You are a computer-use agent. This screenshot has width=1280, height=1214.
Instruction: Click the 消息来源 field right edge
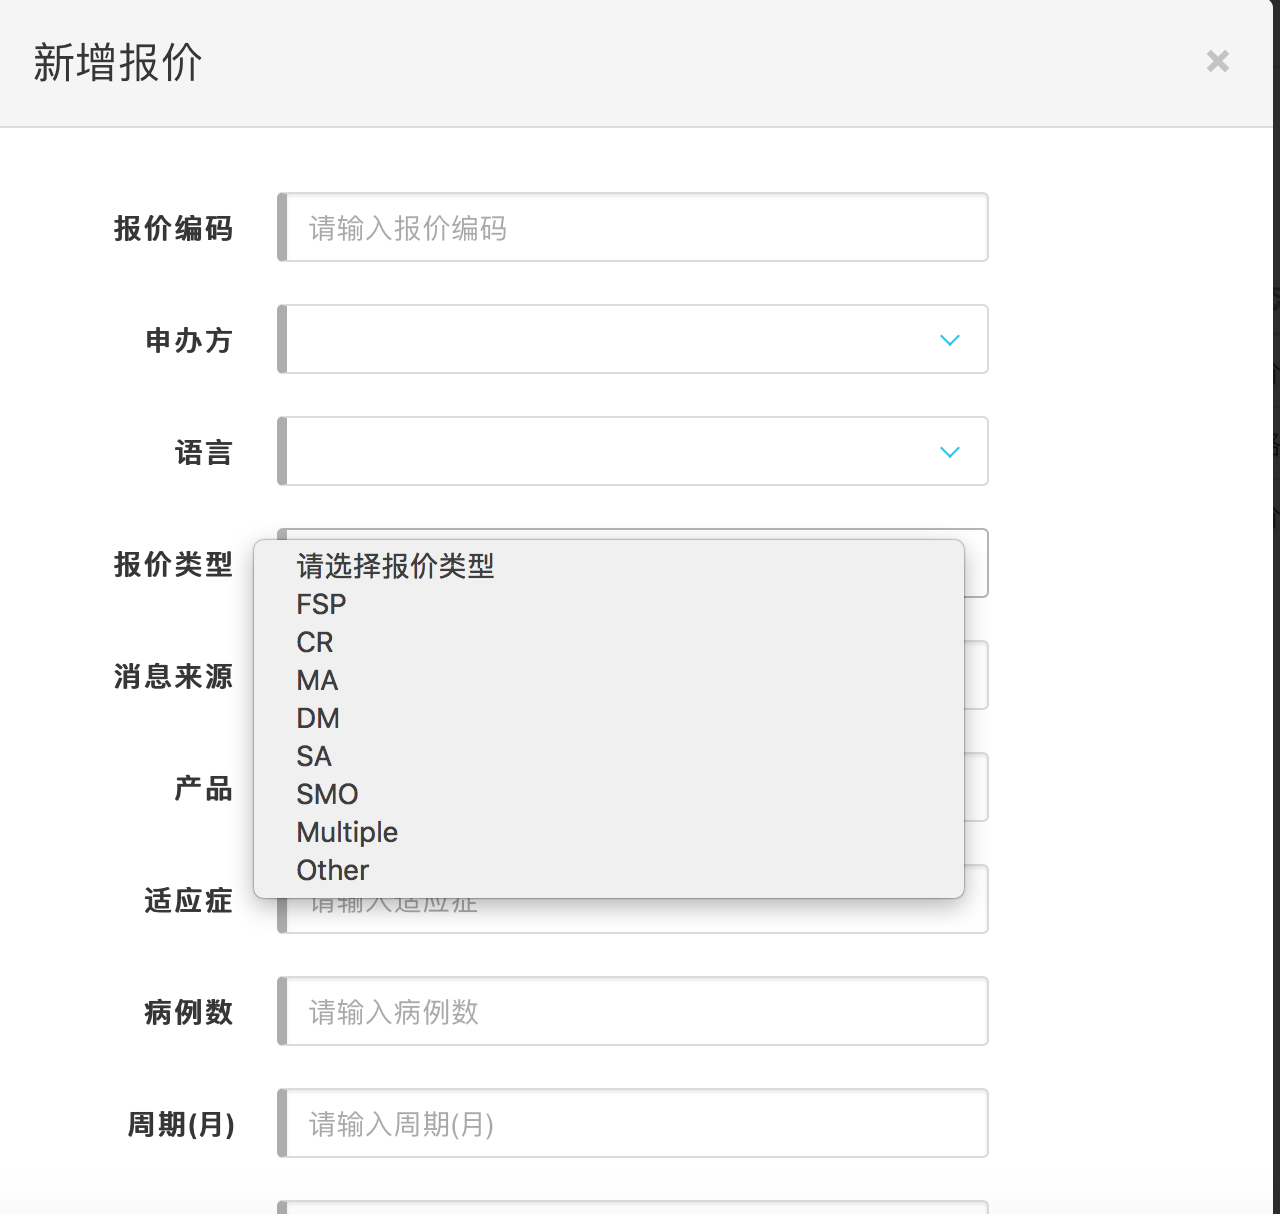[x=976, y=676]
